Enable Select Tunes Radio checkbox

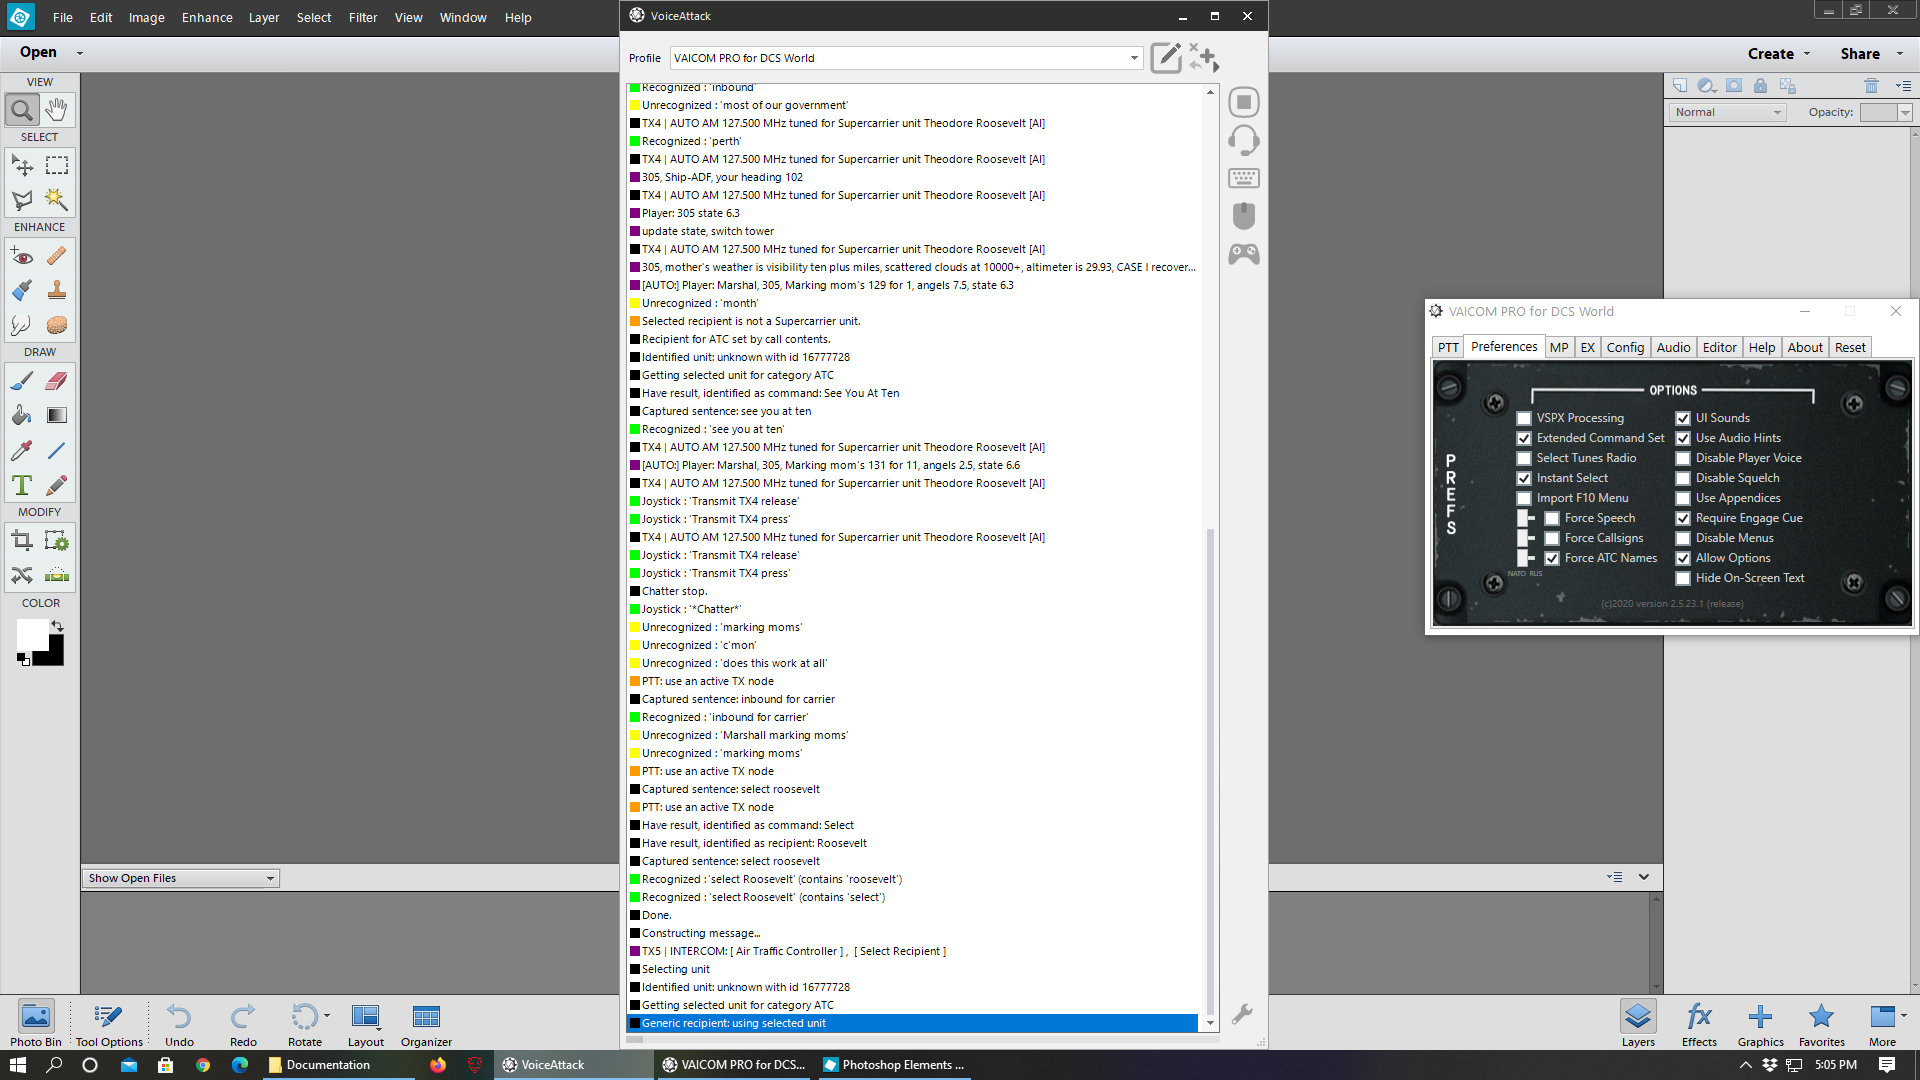(x=1524, y=458)
